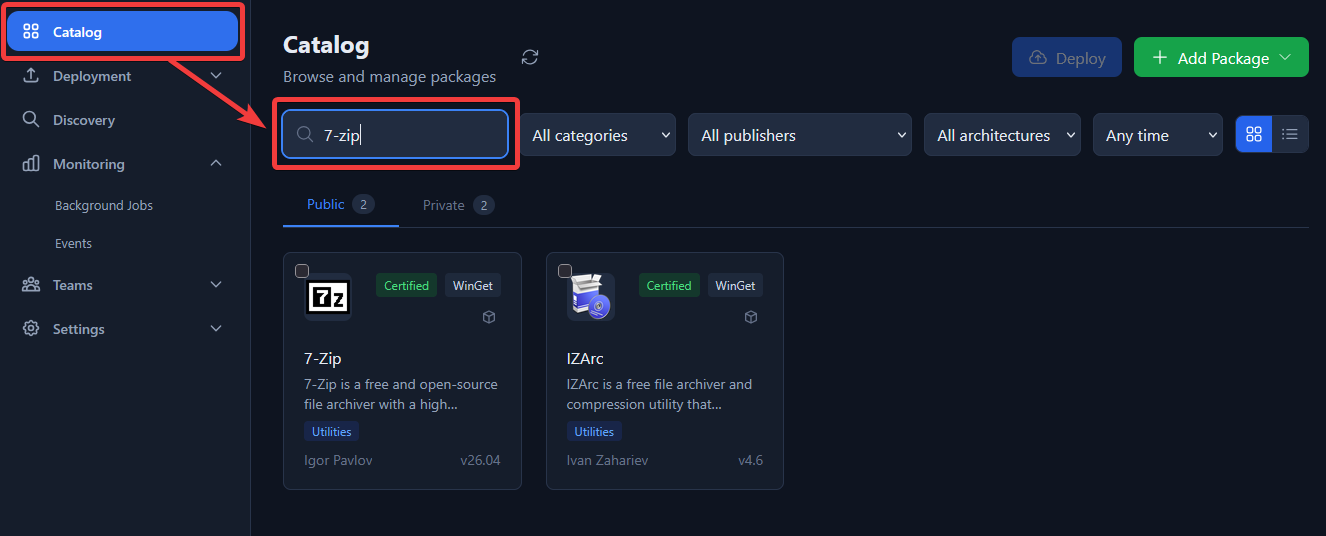The image size is (1326, 536).
Task: Open the Catalog sidebar item
Action: click(122, 32)
